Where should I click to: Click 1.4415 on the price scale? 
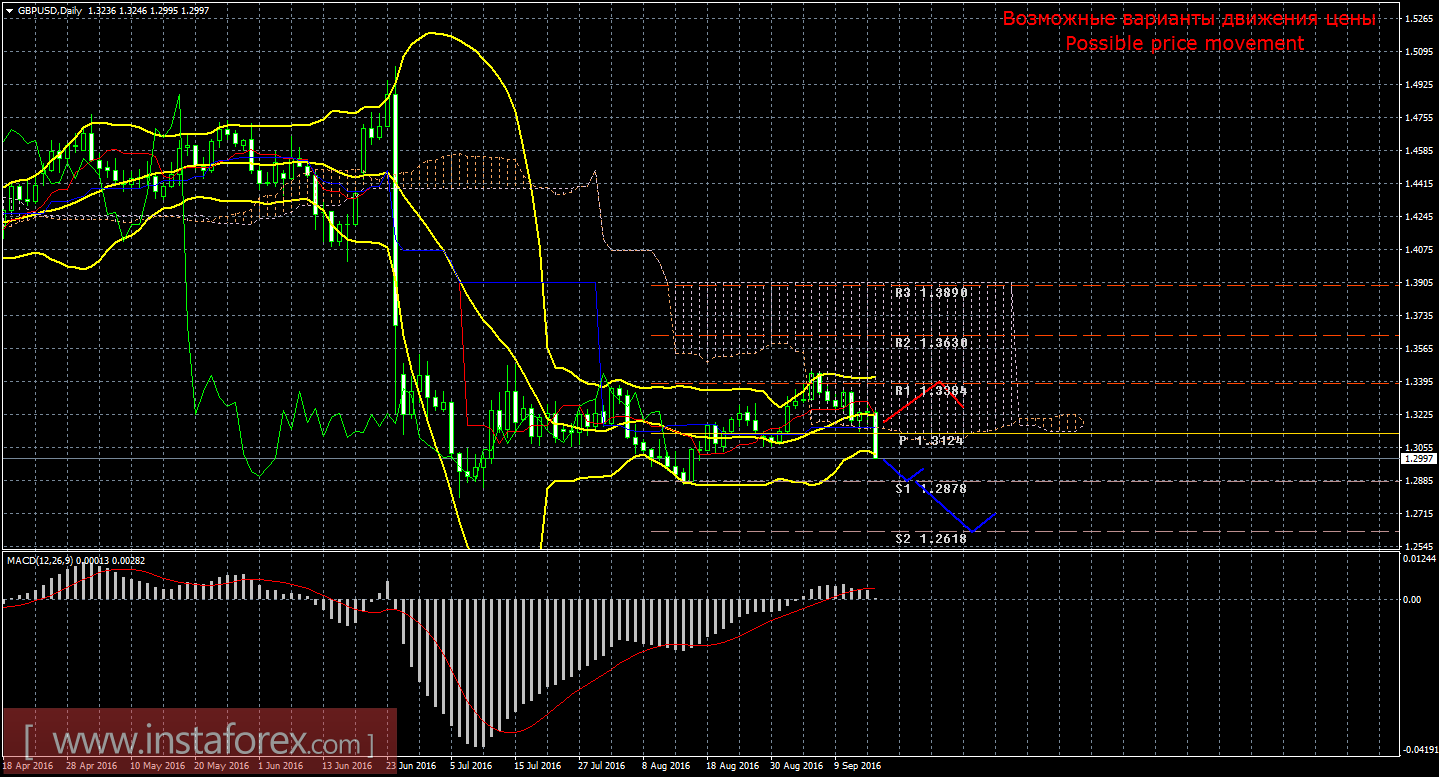(1418, 184)
